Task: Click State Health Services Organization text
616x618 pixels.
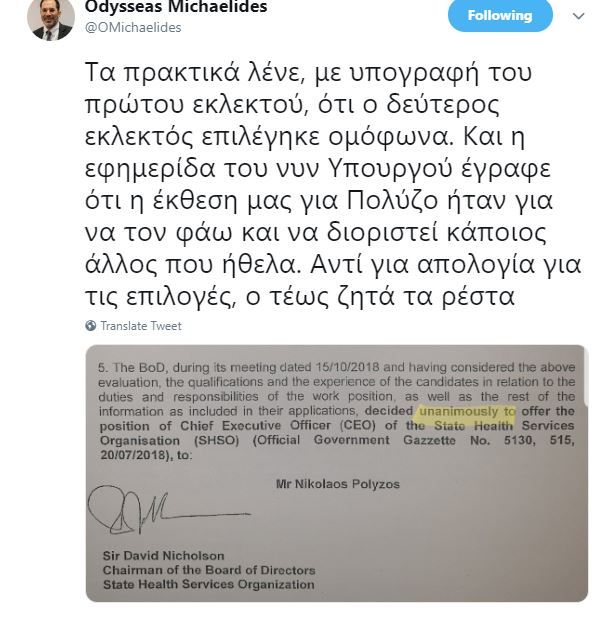Action: click(208, 584)
